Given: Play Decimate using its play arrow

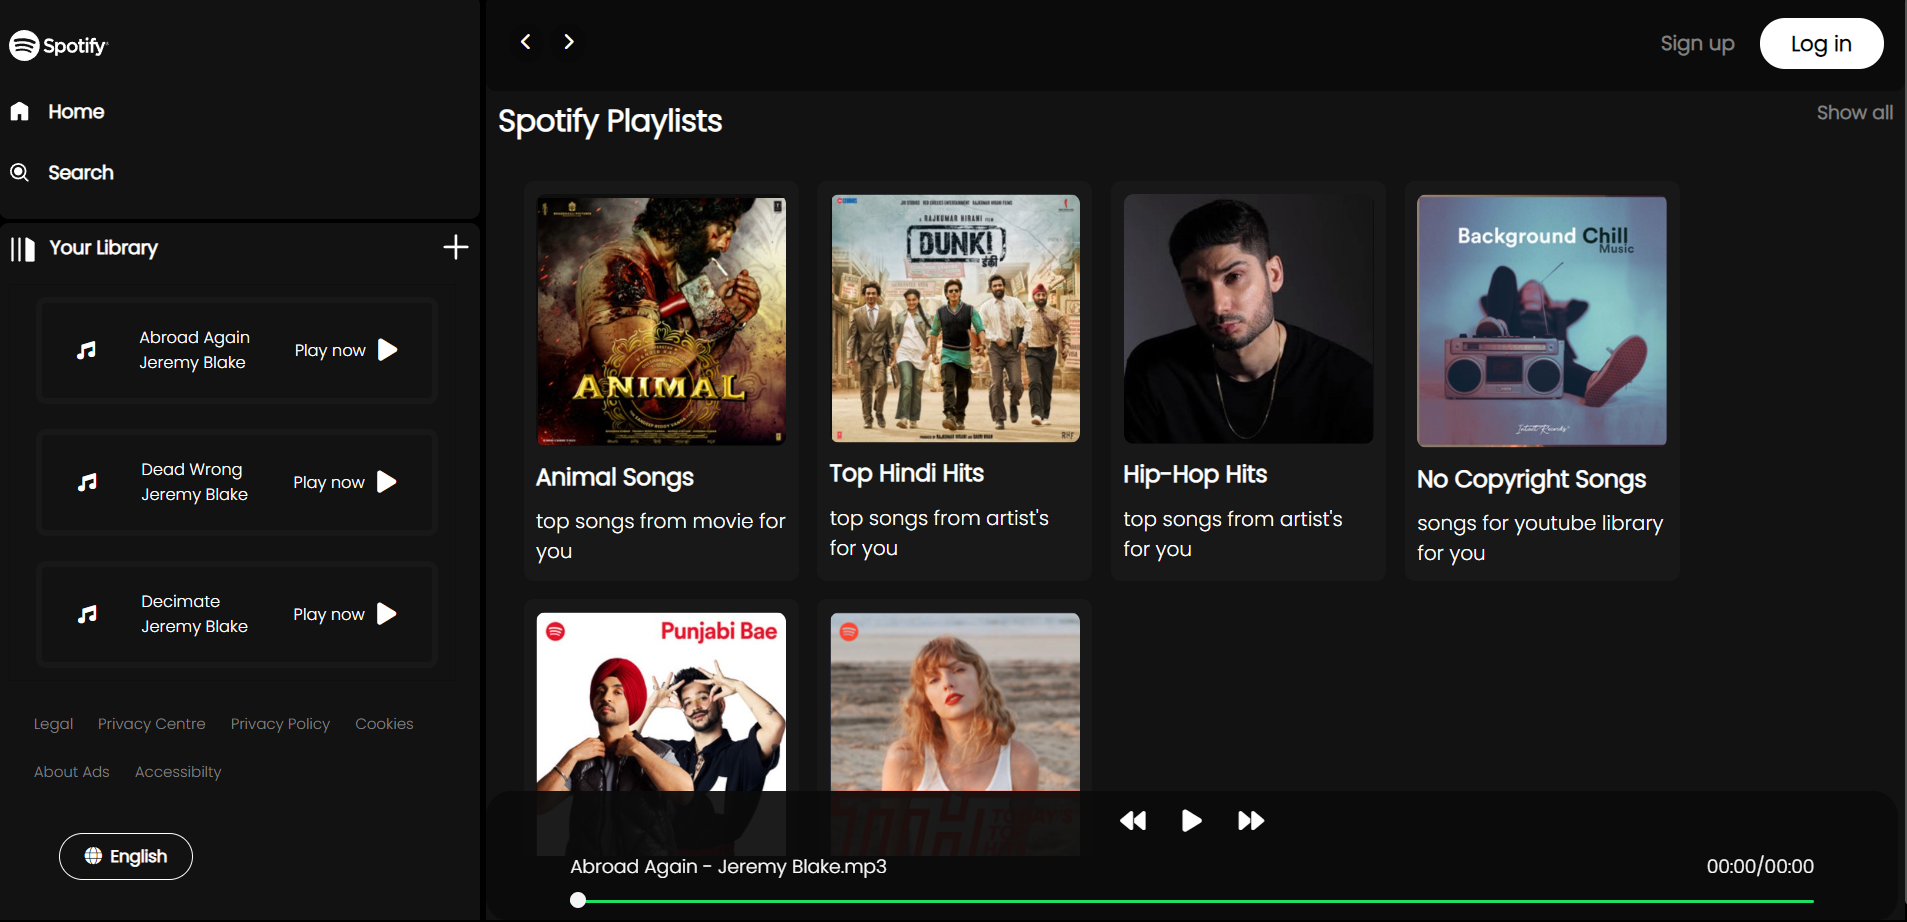Looking at the screenshot, I should click(x=387, y=614).
